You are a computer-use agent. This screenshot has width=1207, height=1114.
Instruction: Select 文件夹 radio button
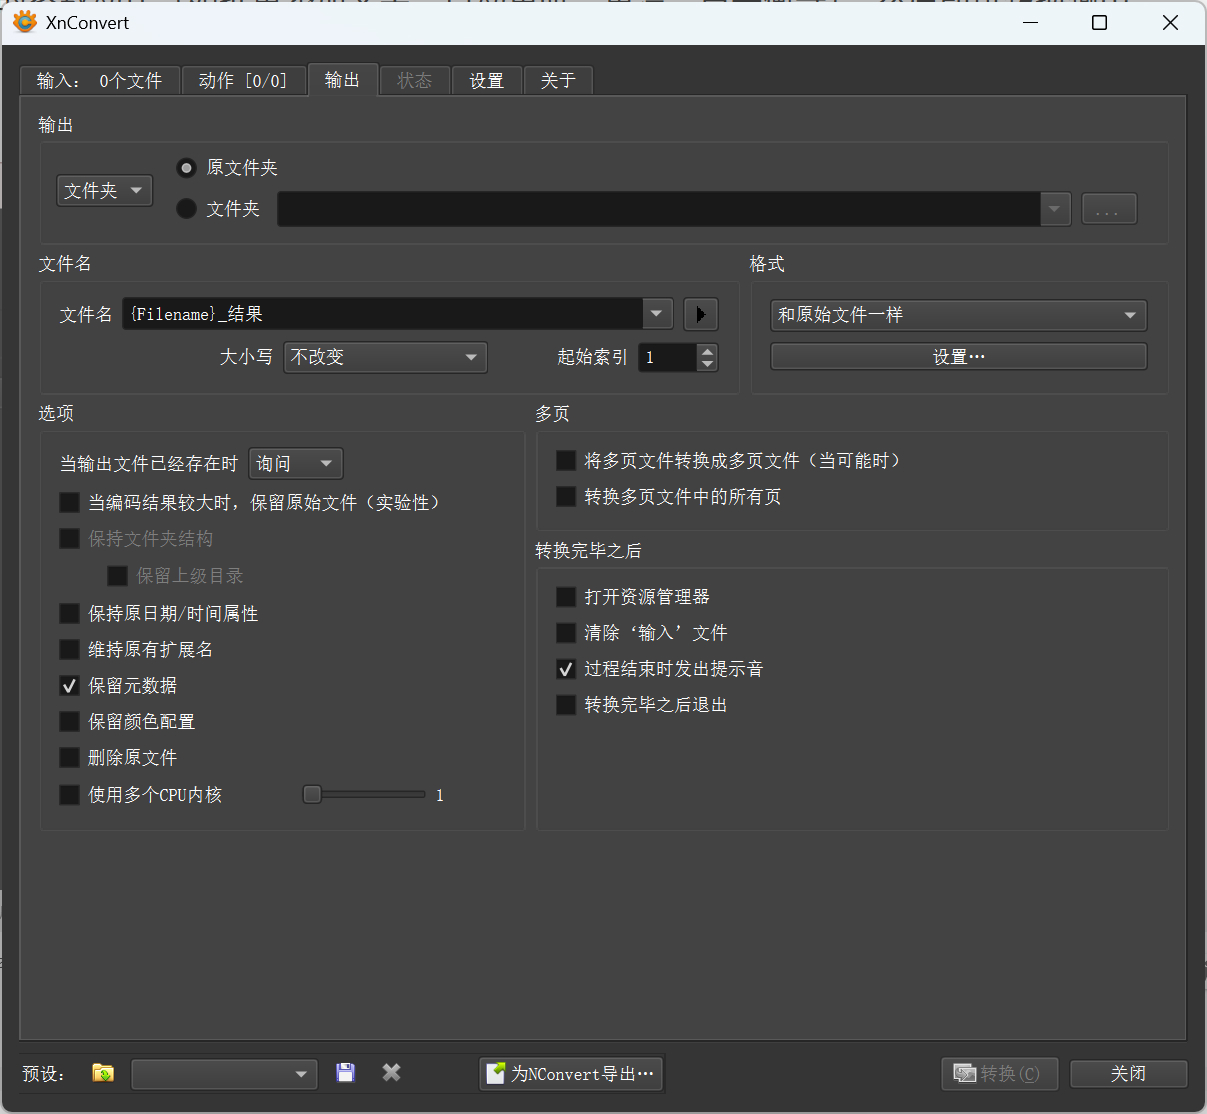click(x=186, y=209)
